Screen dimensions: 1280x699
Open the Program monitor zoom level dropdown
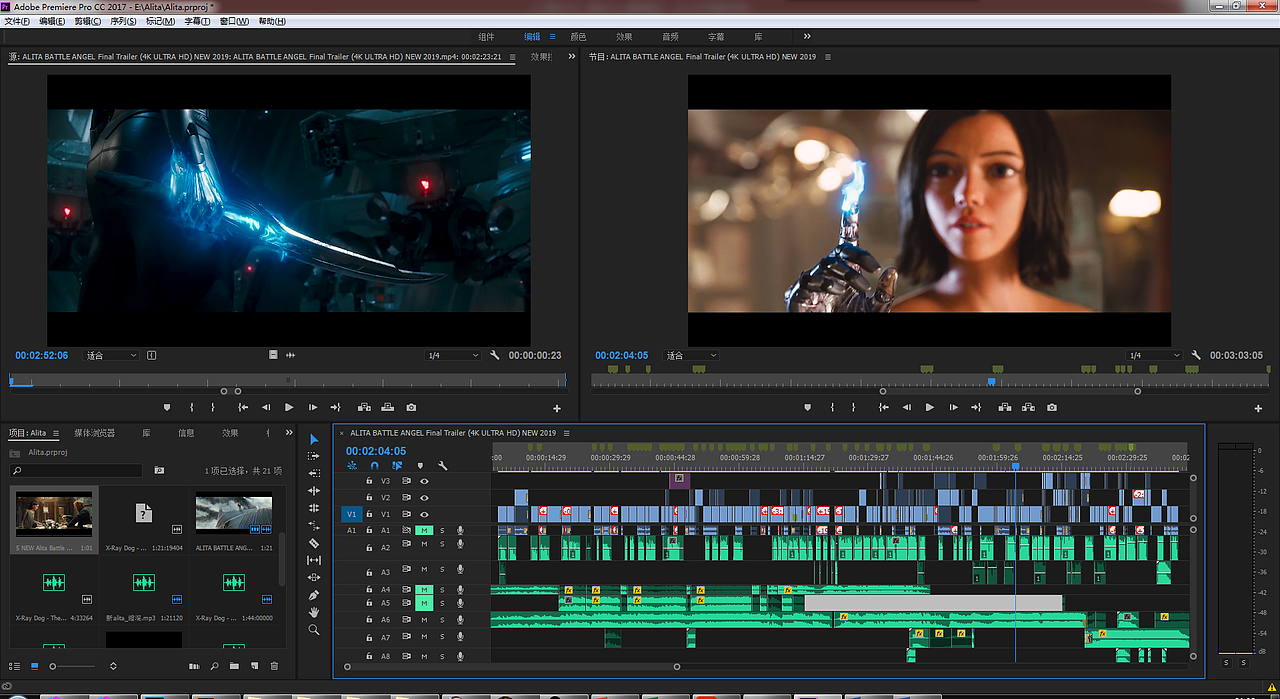(x=691, y=356)
